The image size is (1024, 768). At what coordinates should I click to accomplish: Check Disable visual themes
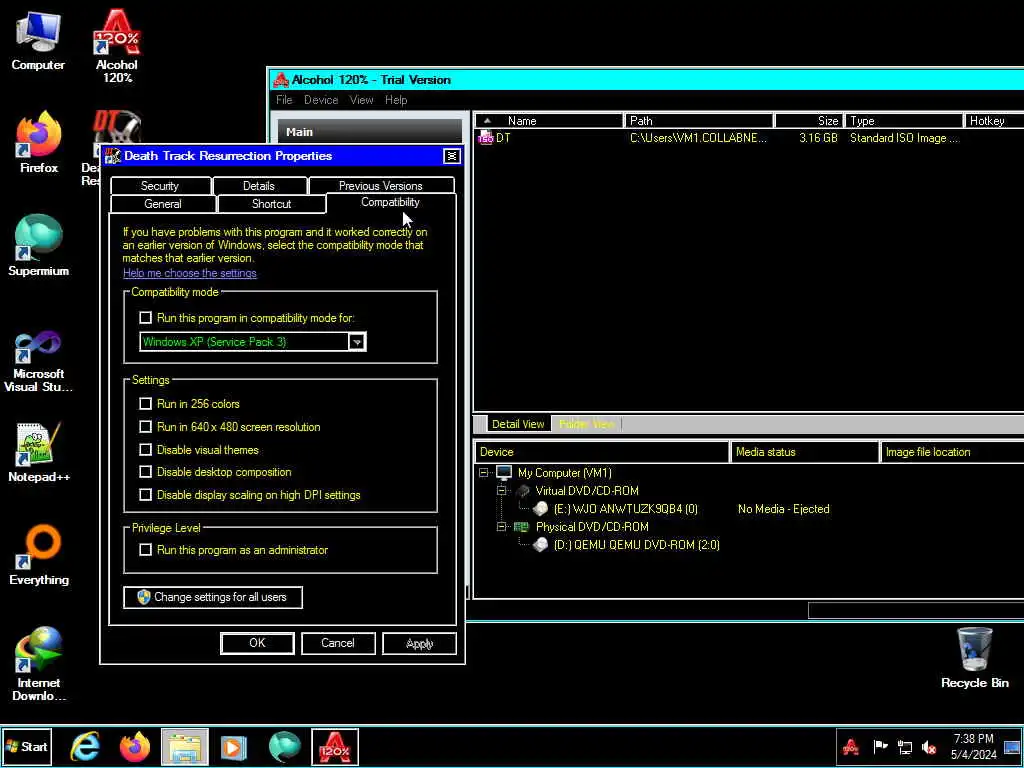coord(146,450)
